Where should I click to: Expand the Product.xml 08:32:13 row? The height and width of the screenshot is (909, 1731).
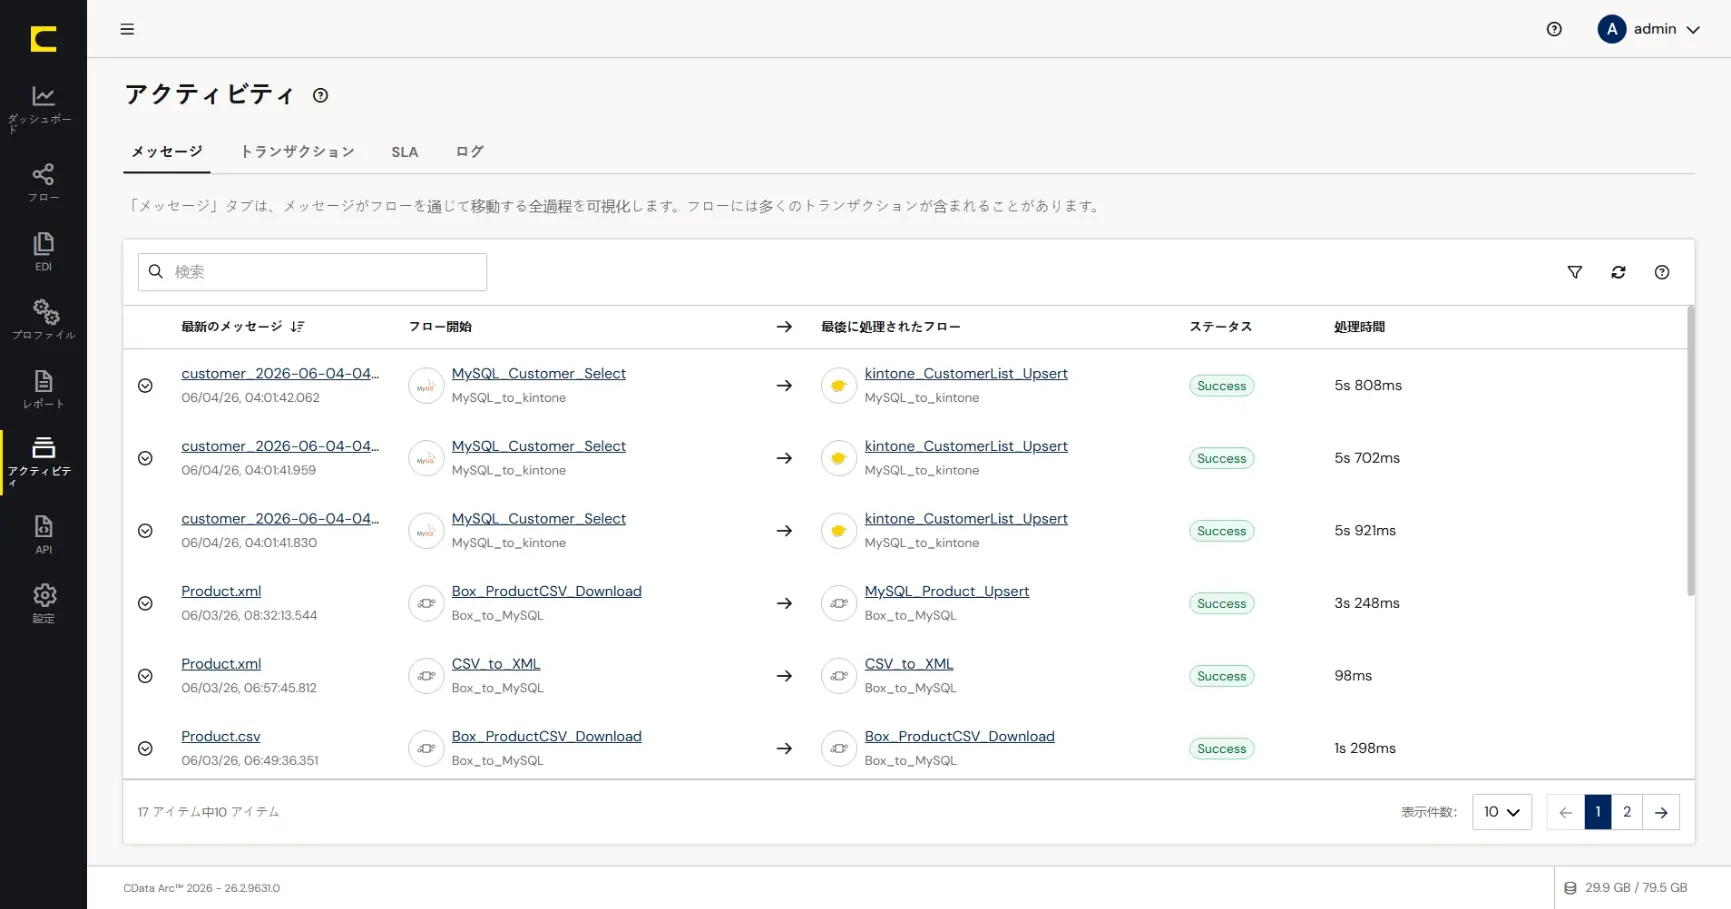pos(145,603)
